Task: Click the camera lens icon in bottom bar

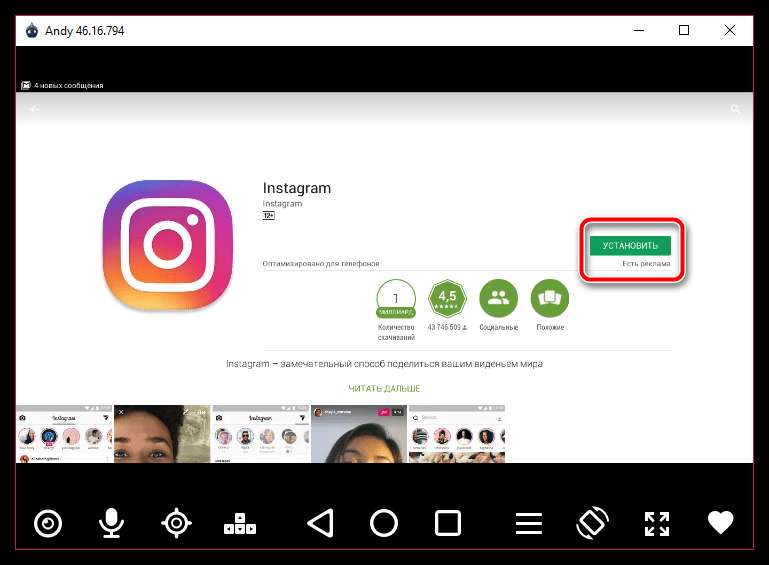Action: point(48,523)
